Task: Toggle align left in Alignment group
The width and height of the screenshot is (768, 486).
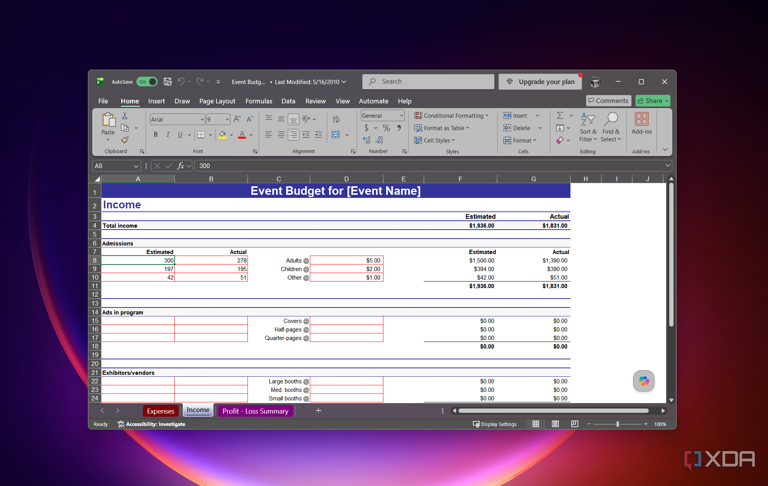Action: [268, 135]
